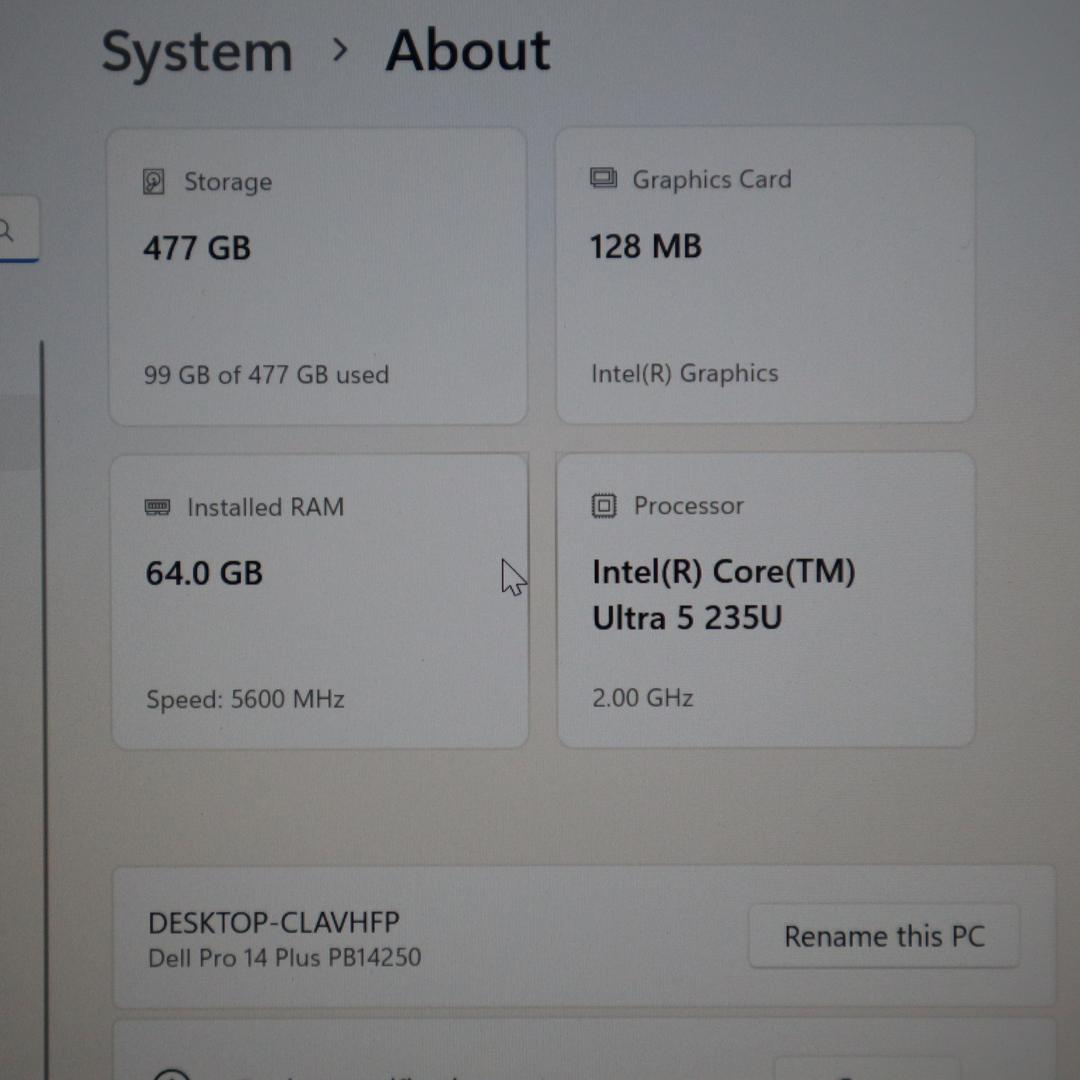Viewport: 1080px width, 1080px height.
Task: Click the Dell Pro 14 Plus PB14250 model text
Action: point(284,957)
